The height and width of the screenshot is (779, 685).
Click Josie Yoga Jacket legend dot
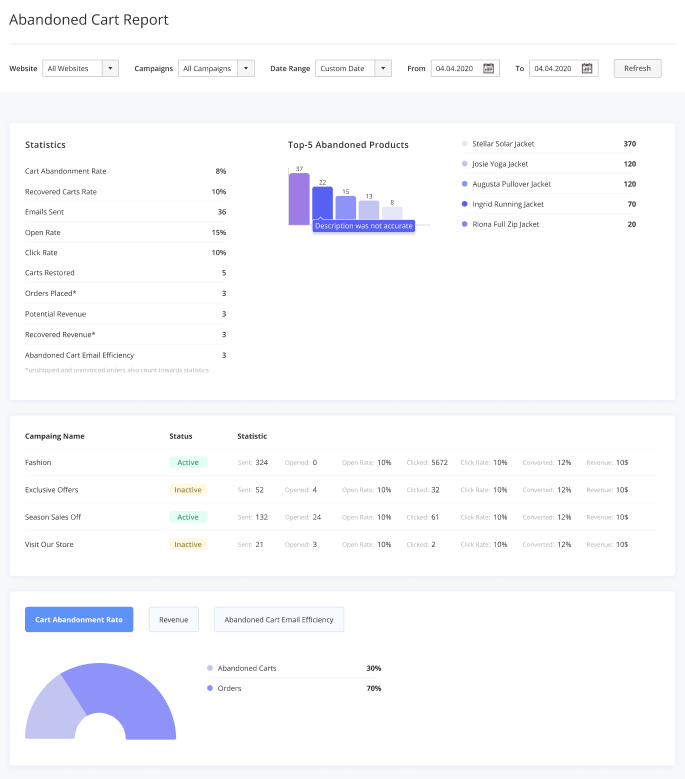tap(464, 163)
